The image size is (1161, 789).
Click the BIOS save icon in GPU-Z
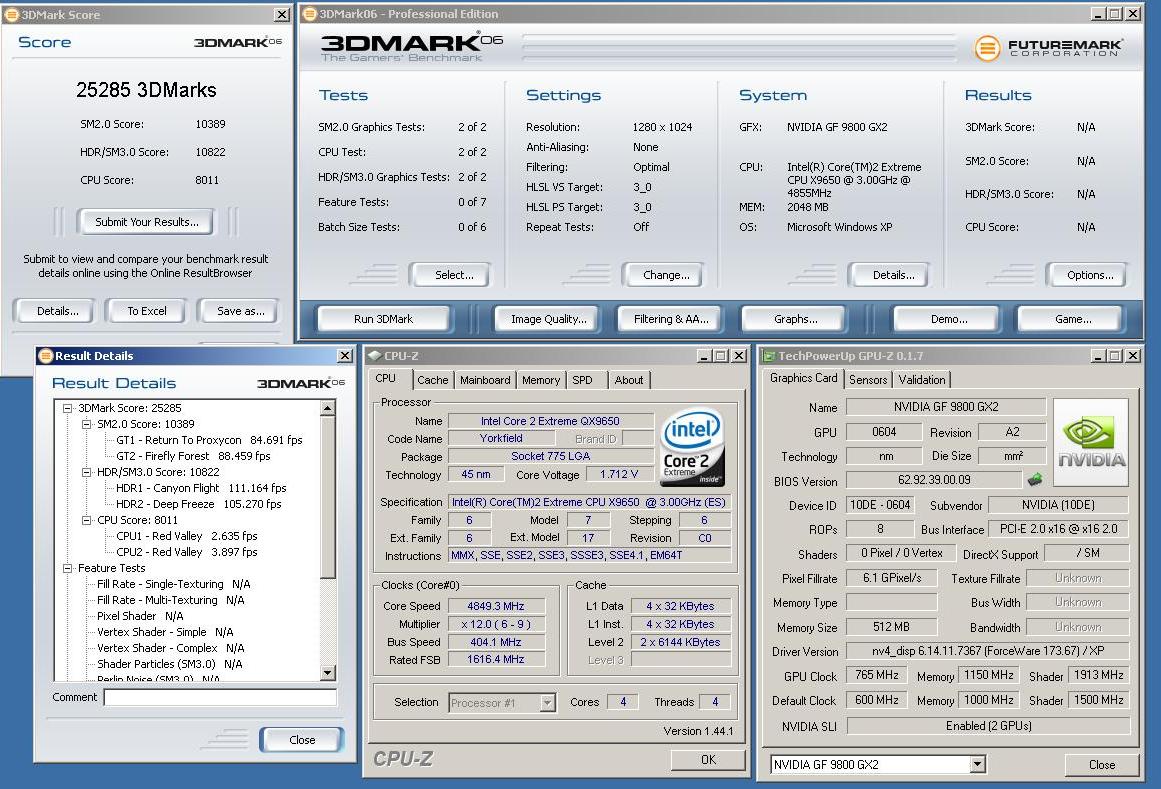[x=1035, y=480]
